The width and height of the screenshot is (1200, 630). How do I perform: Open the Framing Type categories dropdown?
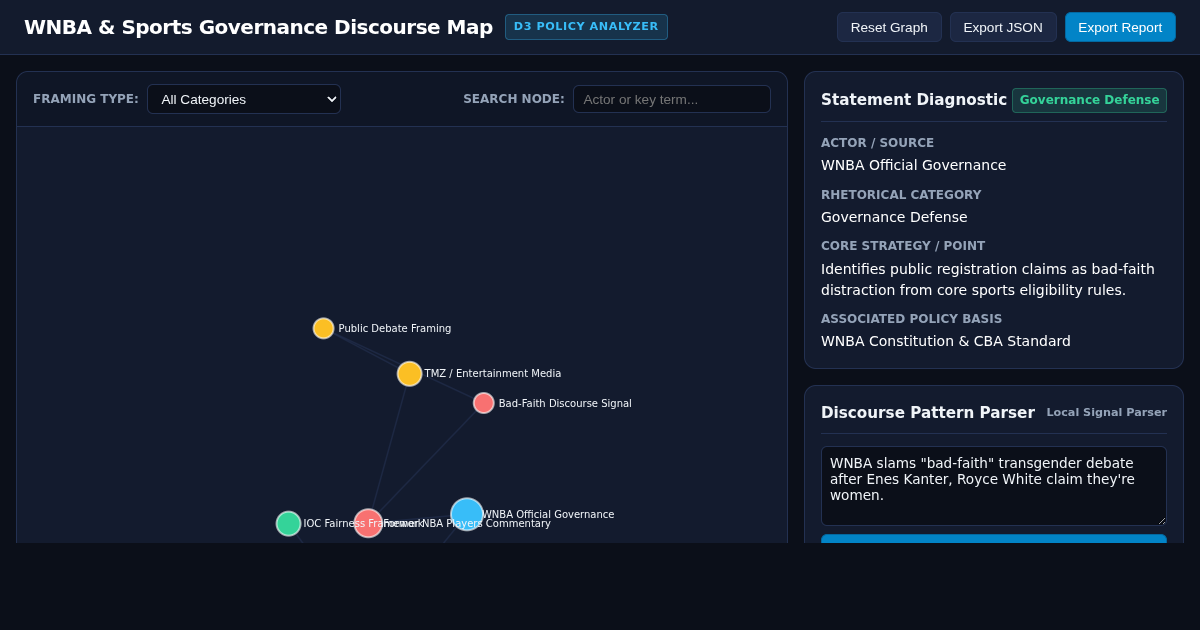(244, 99)
